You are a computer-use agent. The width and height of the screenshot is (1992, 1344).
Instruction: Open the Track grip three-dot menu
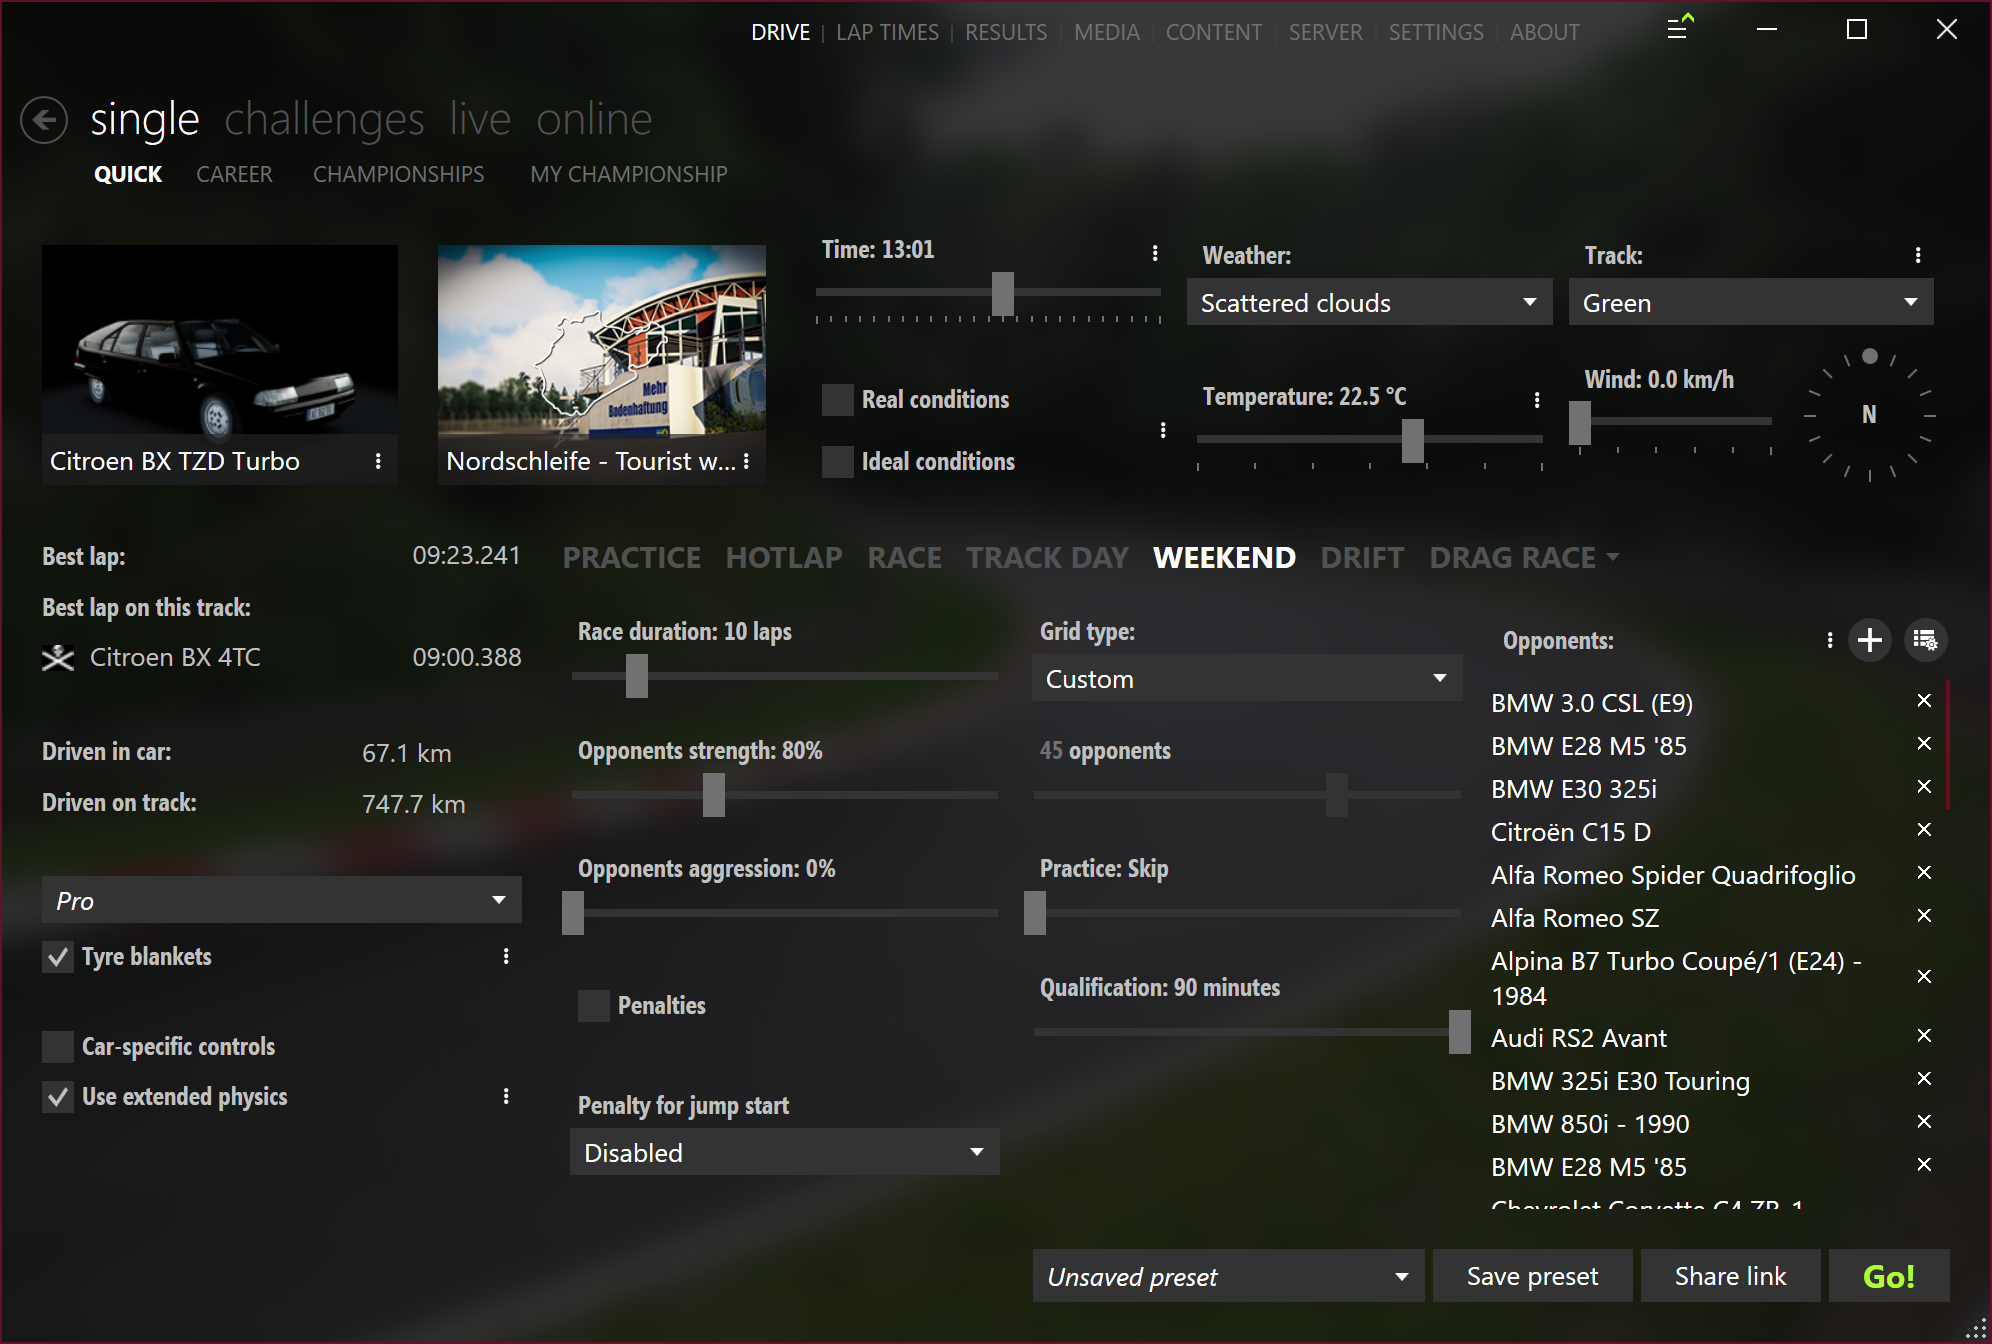tap(1918, 255)
